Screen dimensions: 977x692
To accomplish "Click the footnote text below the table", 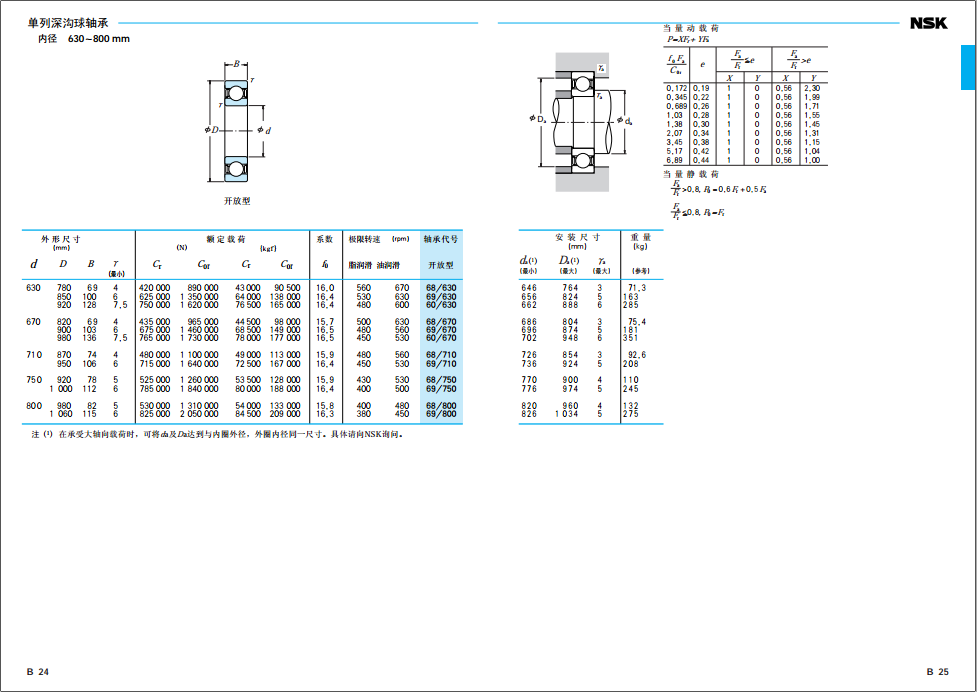I will click(x=220, y=435).
